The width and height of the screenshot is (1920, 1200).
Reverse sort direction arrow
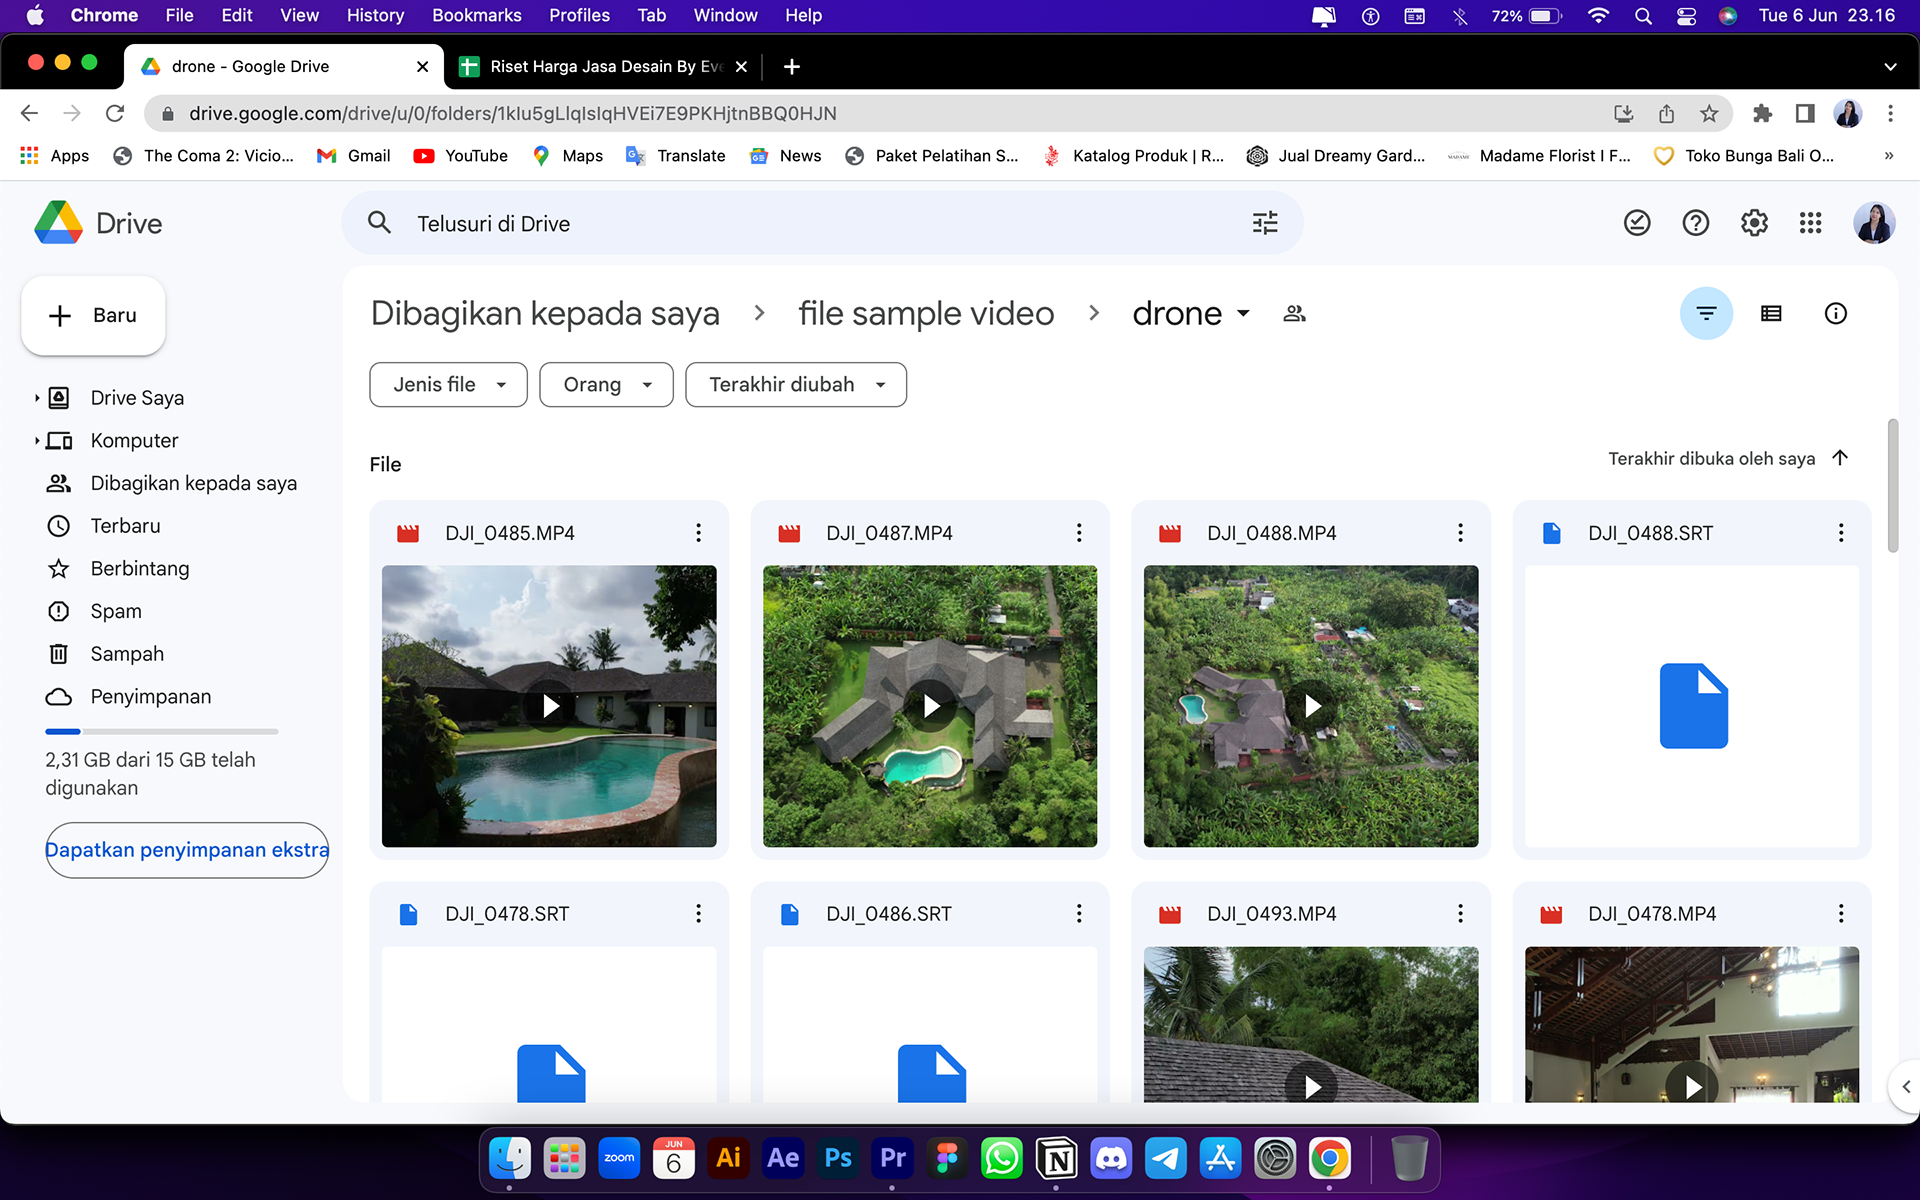click(1840, 458)
